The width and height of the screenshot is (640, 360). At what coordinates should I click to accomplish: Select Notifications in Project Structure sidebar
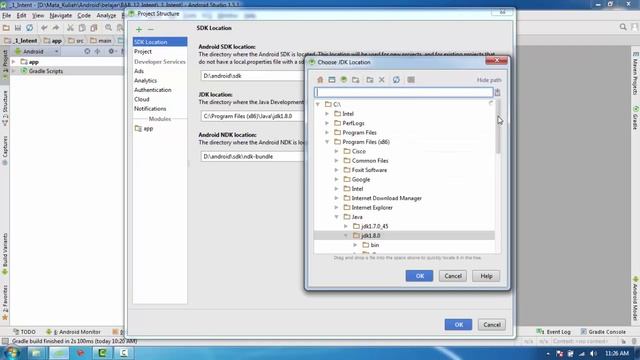150,109
